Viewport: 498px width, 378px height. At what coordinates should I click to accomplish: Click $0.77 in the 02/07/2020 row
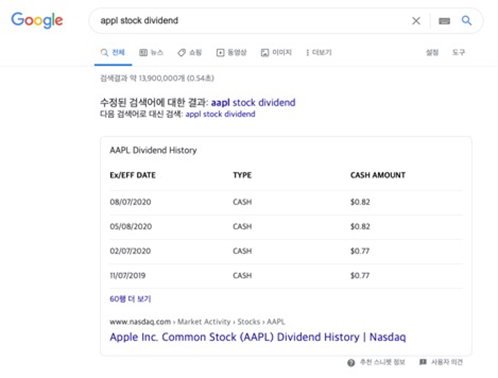click(x=360, y=251)
